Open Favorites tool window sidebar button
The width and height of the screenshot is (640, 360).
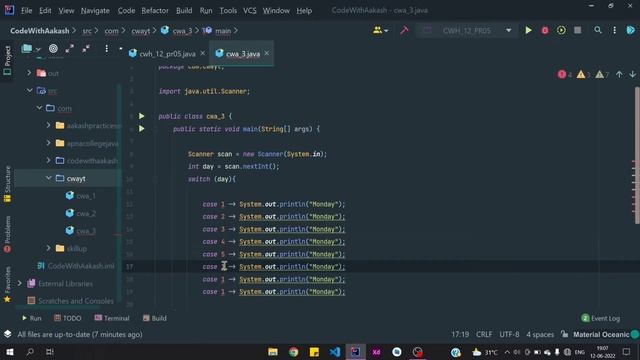(x=7, y=284)
